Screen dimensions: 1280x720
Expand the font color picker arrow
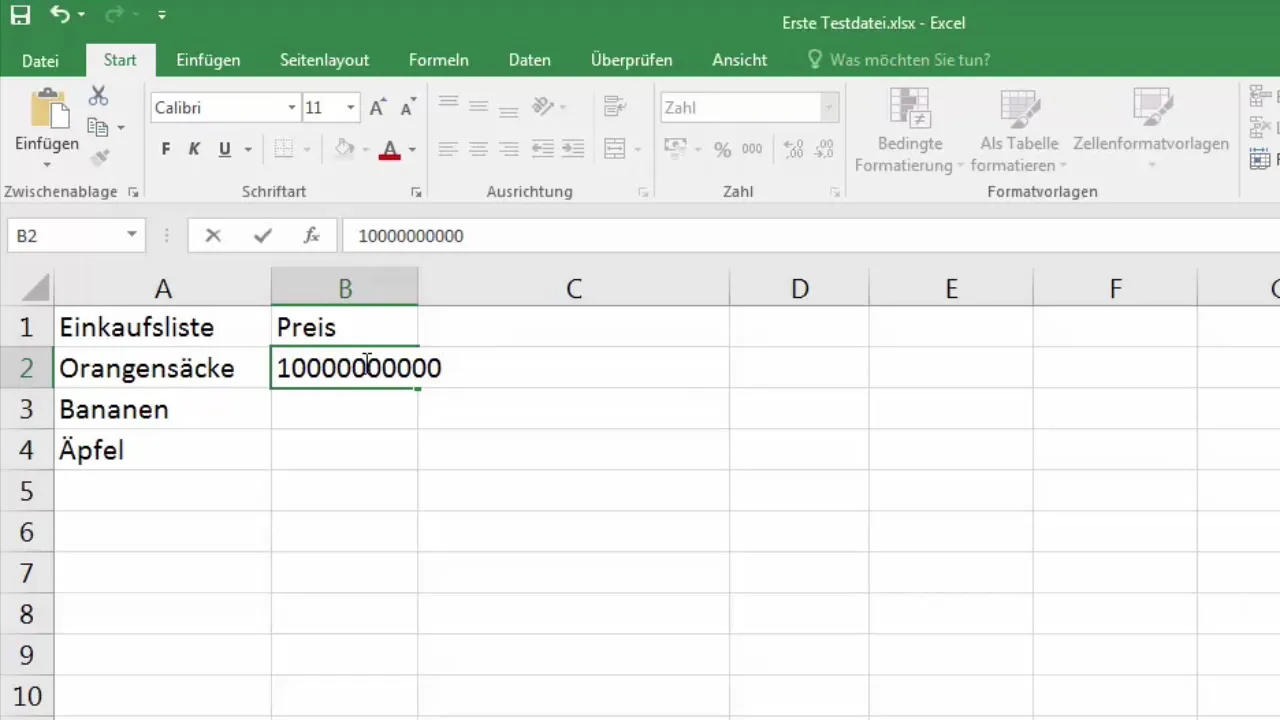(412, 150)
